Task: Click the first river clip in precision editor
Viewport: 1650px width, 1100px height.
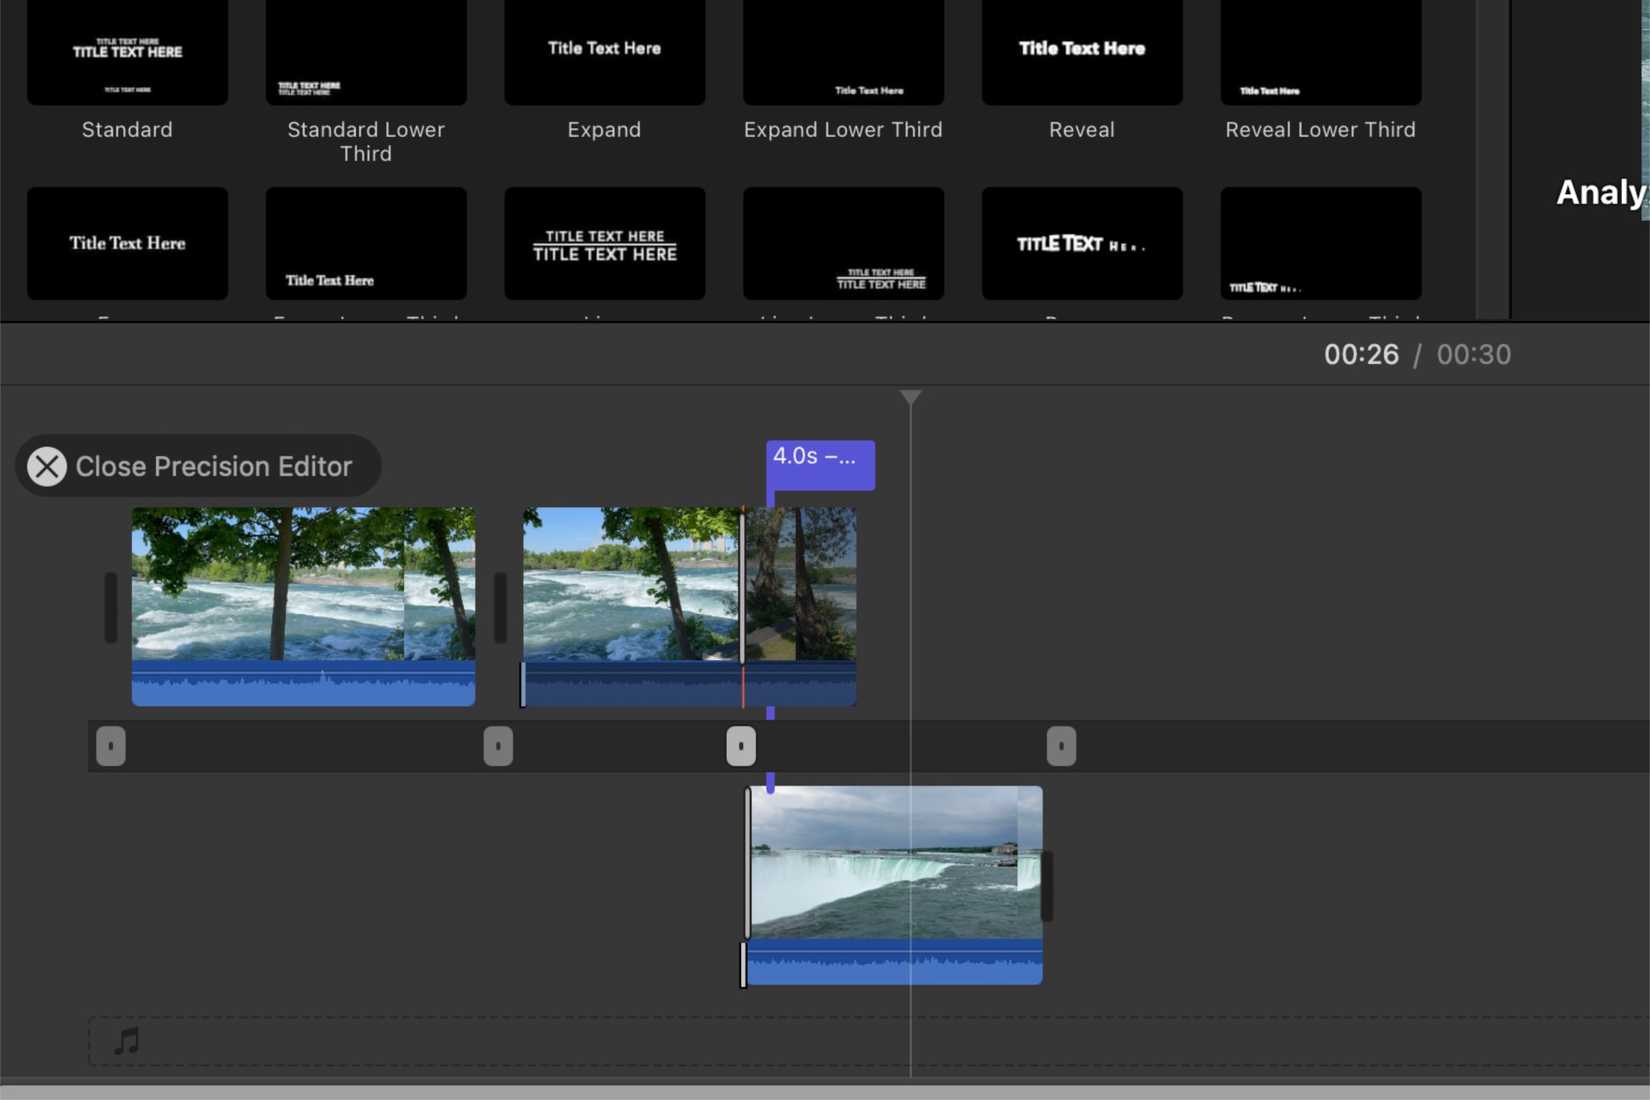Action: click(x=303, y=585)
